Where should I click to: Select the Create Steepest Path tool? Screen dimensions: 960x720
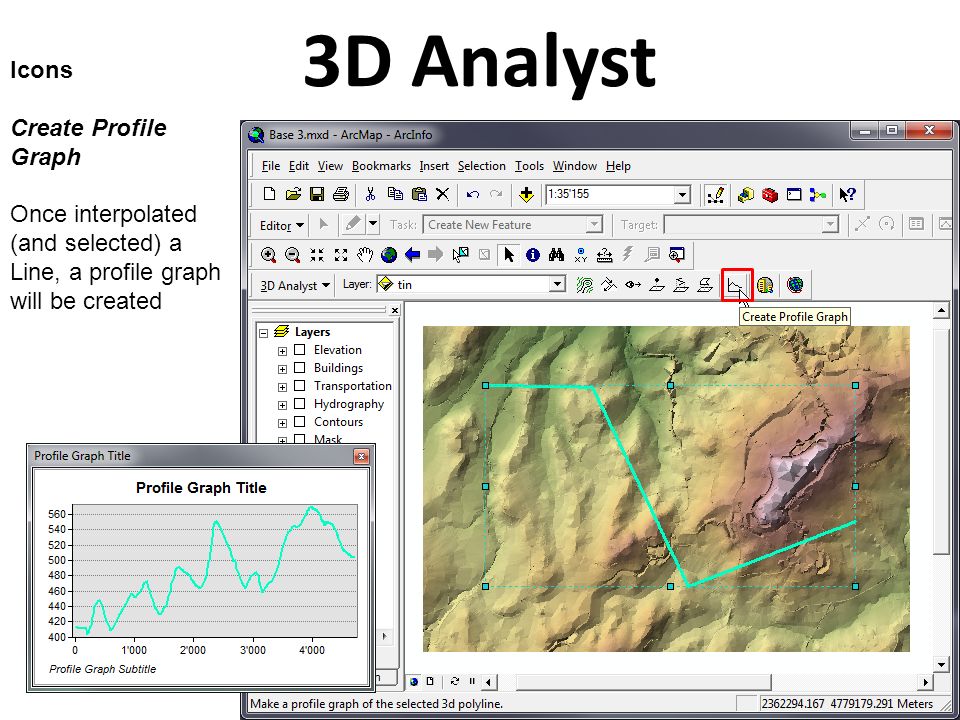coord(609,285)
